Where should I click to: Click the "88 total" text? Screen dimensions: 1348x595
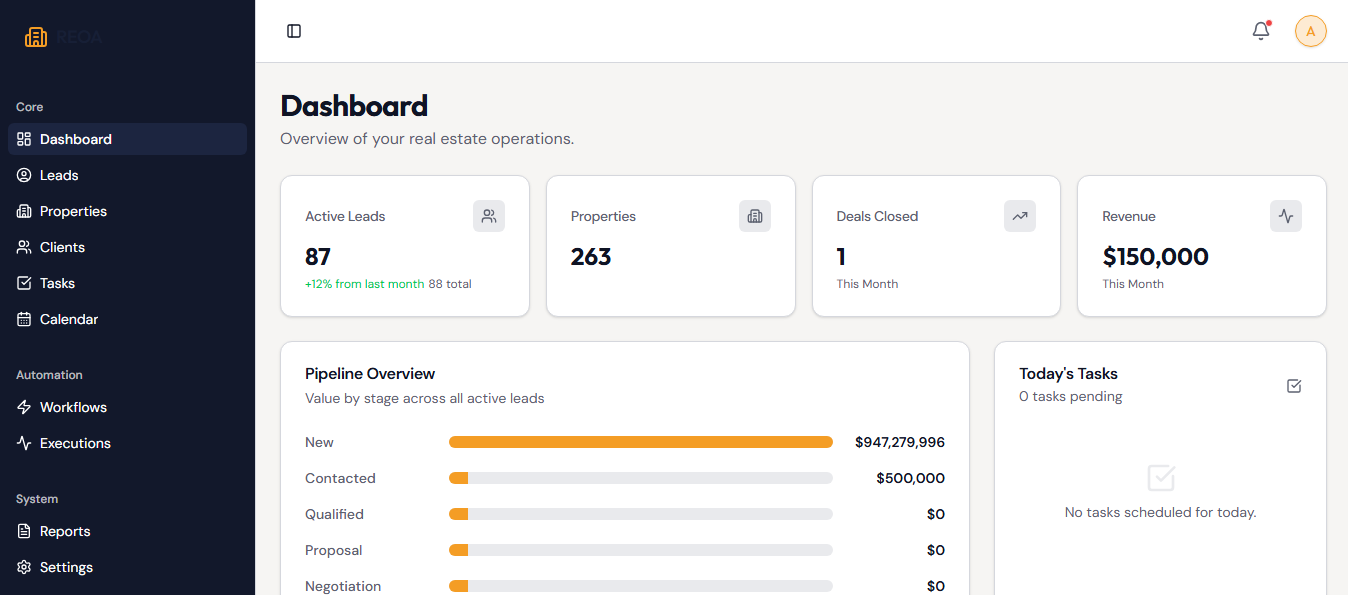pyautogui.click(x=450, y=284)
